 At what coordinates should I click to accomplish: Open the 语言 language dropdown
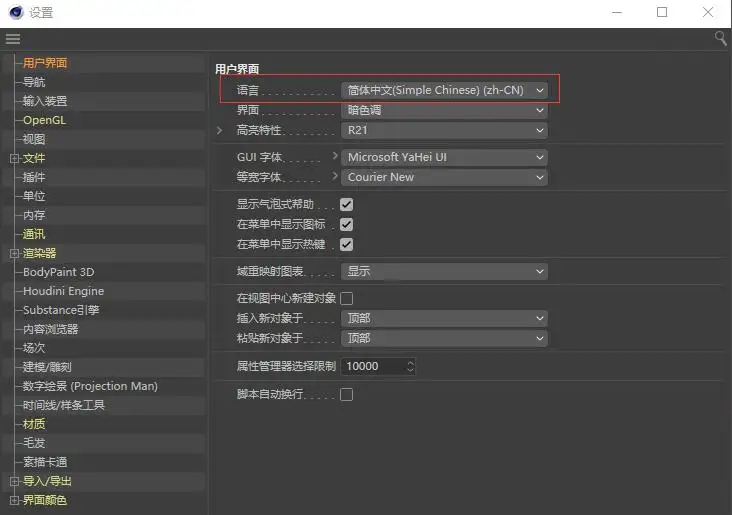click(x=444, y=90)
